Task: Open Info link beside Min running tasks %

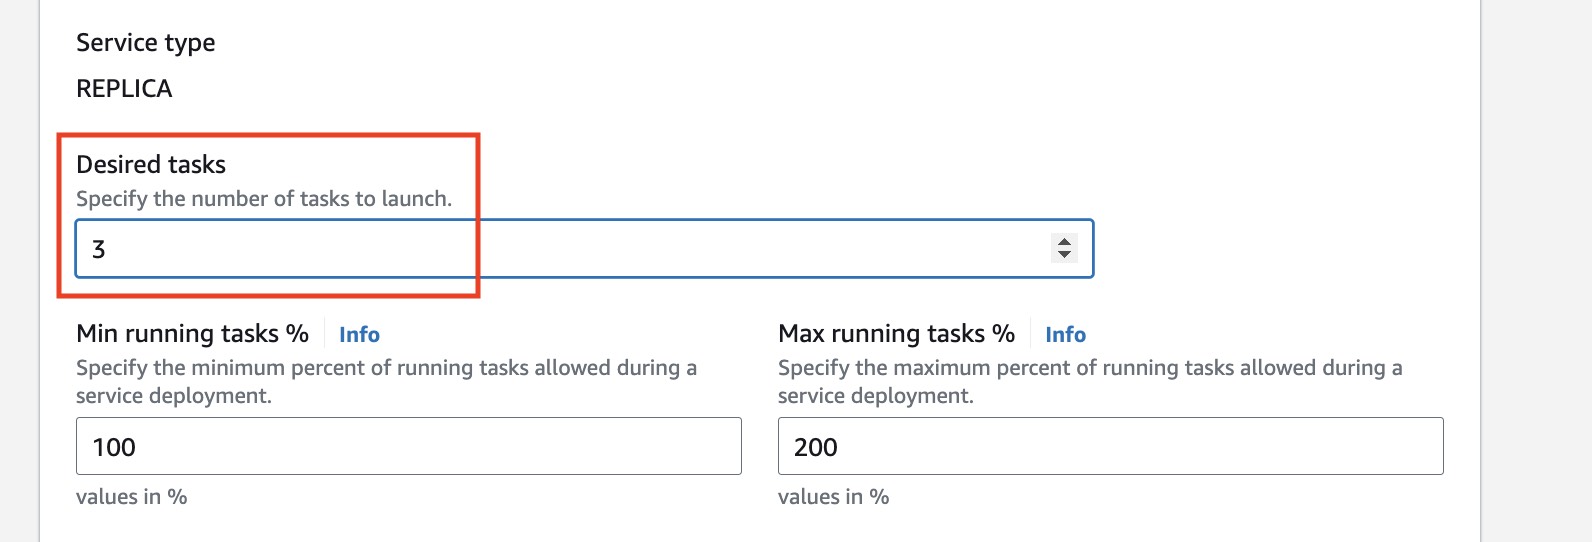Action: (359, 335)
